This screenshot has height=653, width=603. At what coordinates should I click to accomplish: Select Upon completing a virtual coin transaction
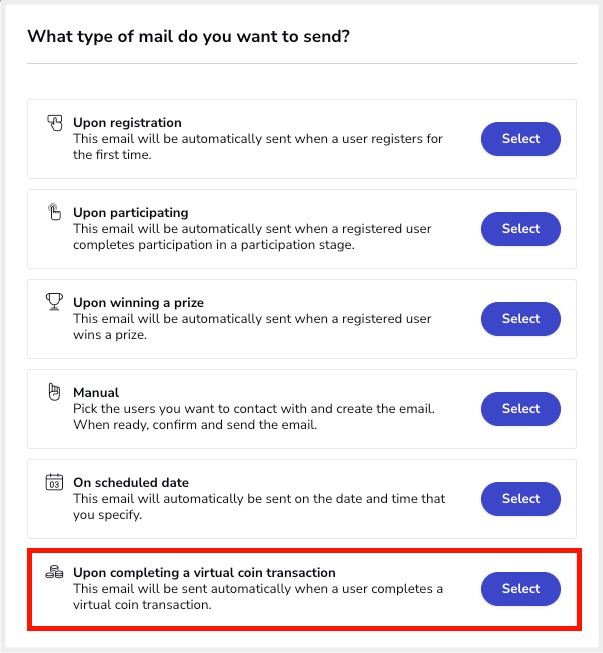pos(521,588)
